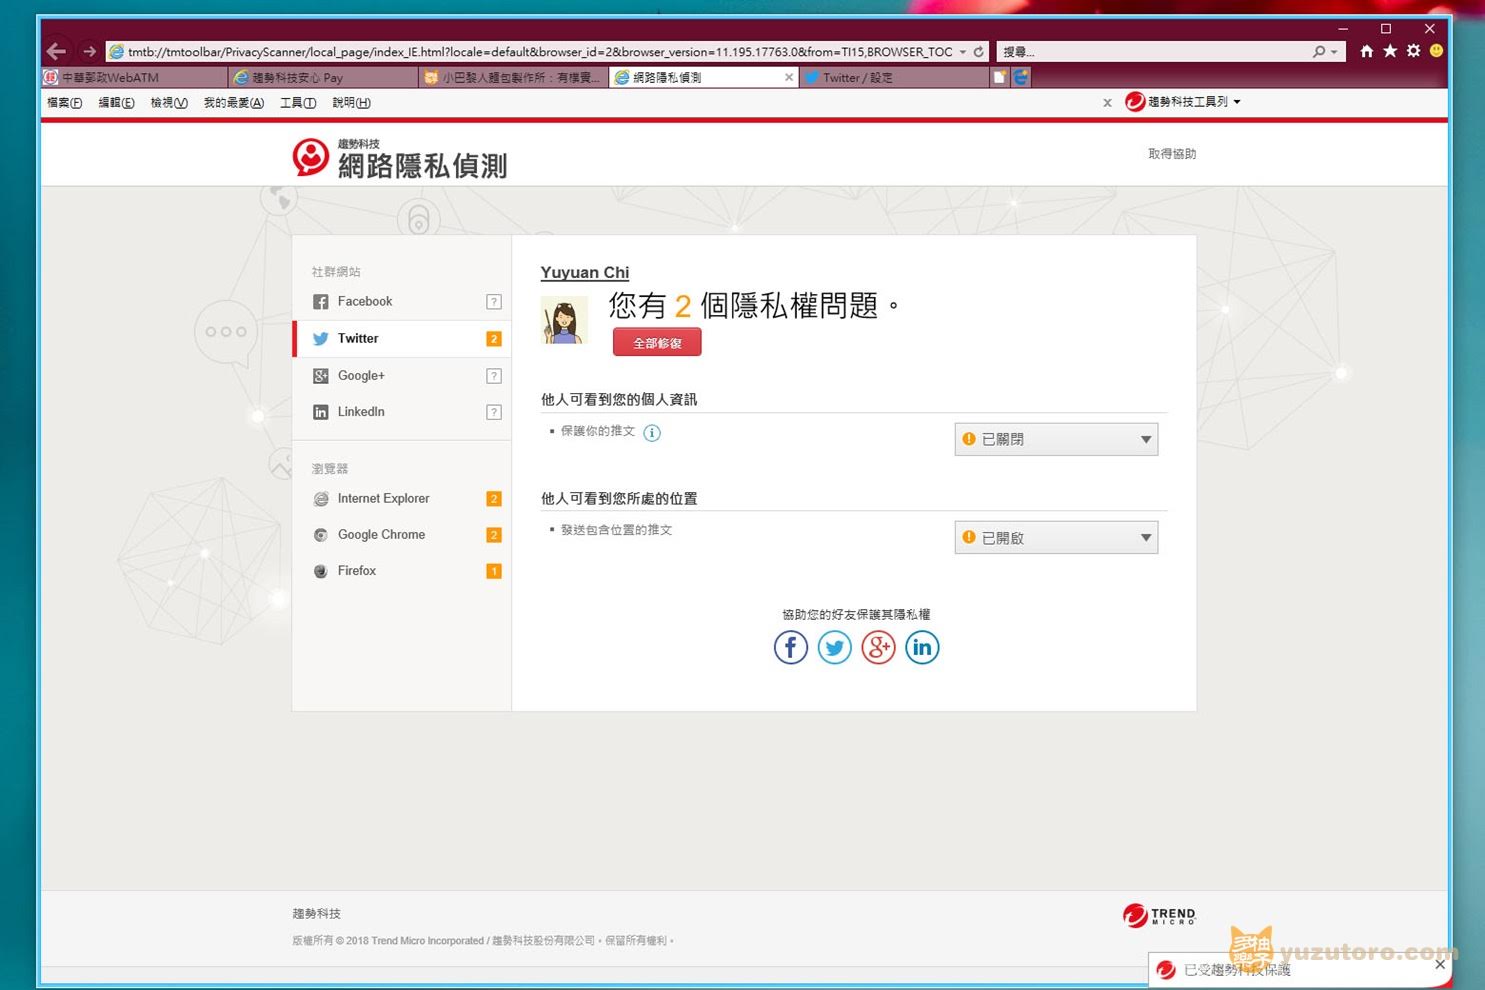Click the Yuyuan Chi profile avatar
This screenshot has width=1485, height=990.
[x=564, y=320]
